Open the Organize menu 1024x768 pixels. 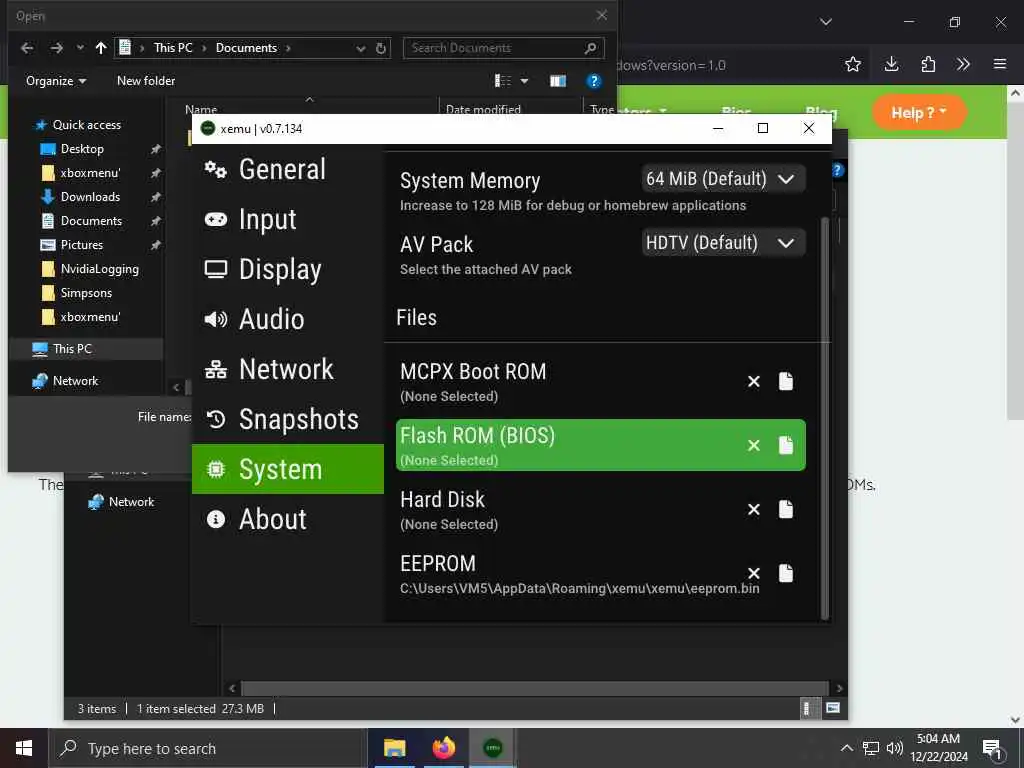coord(56,81)
